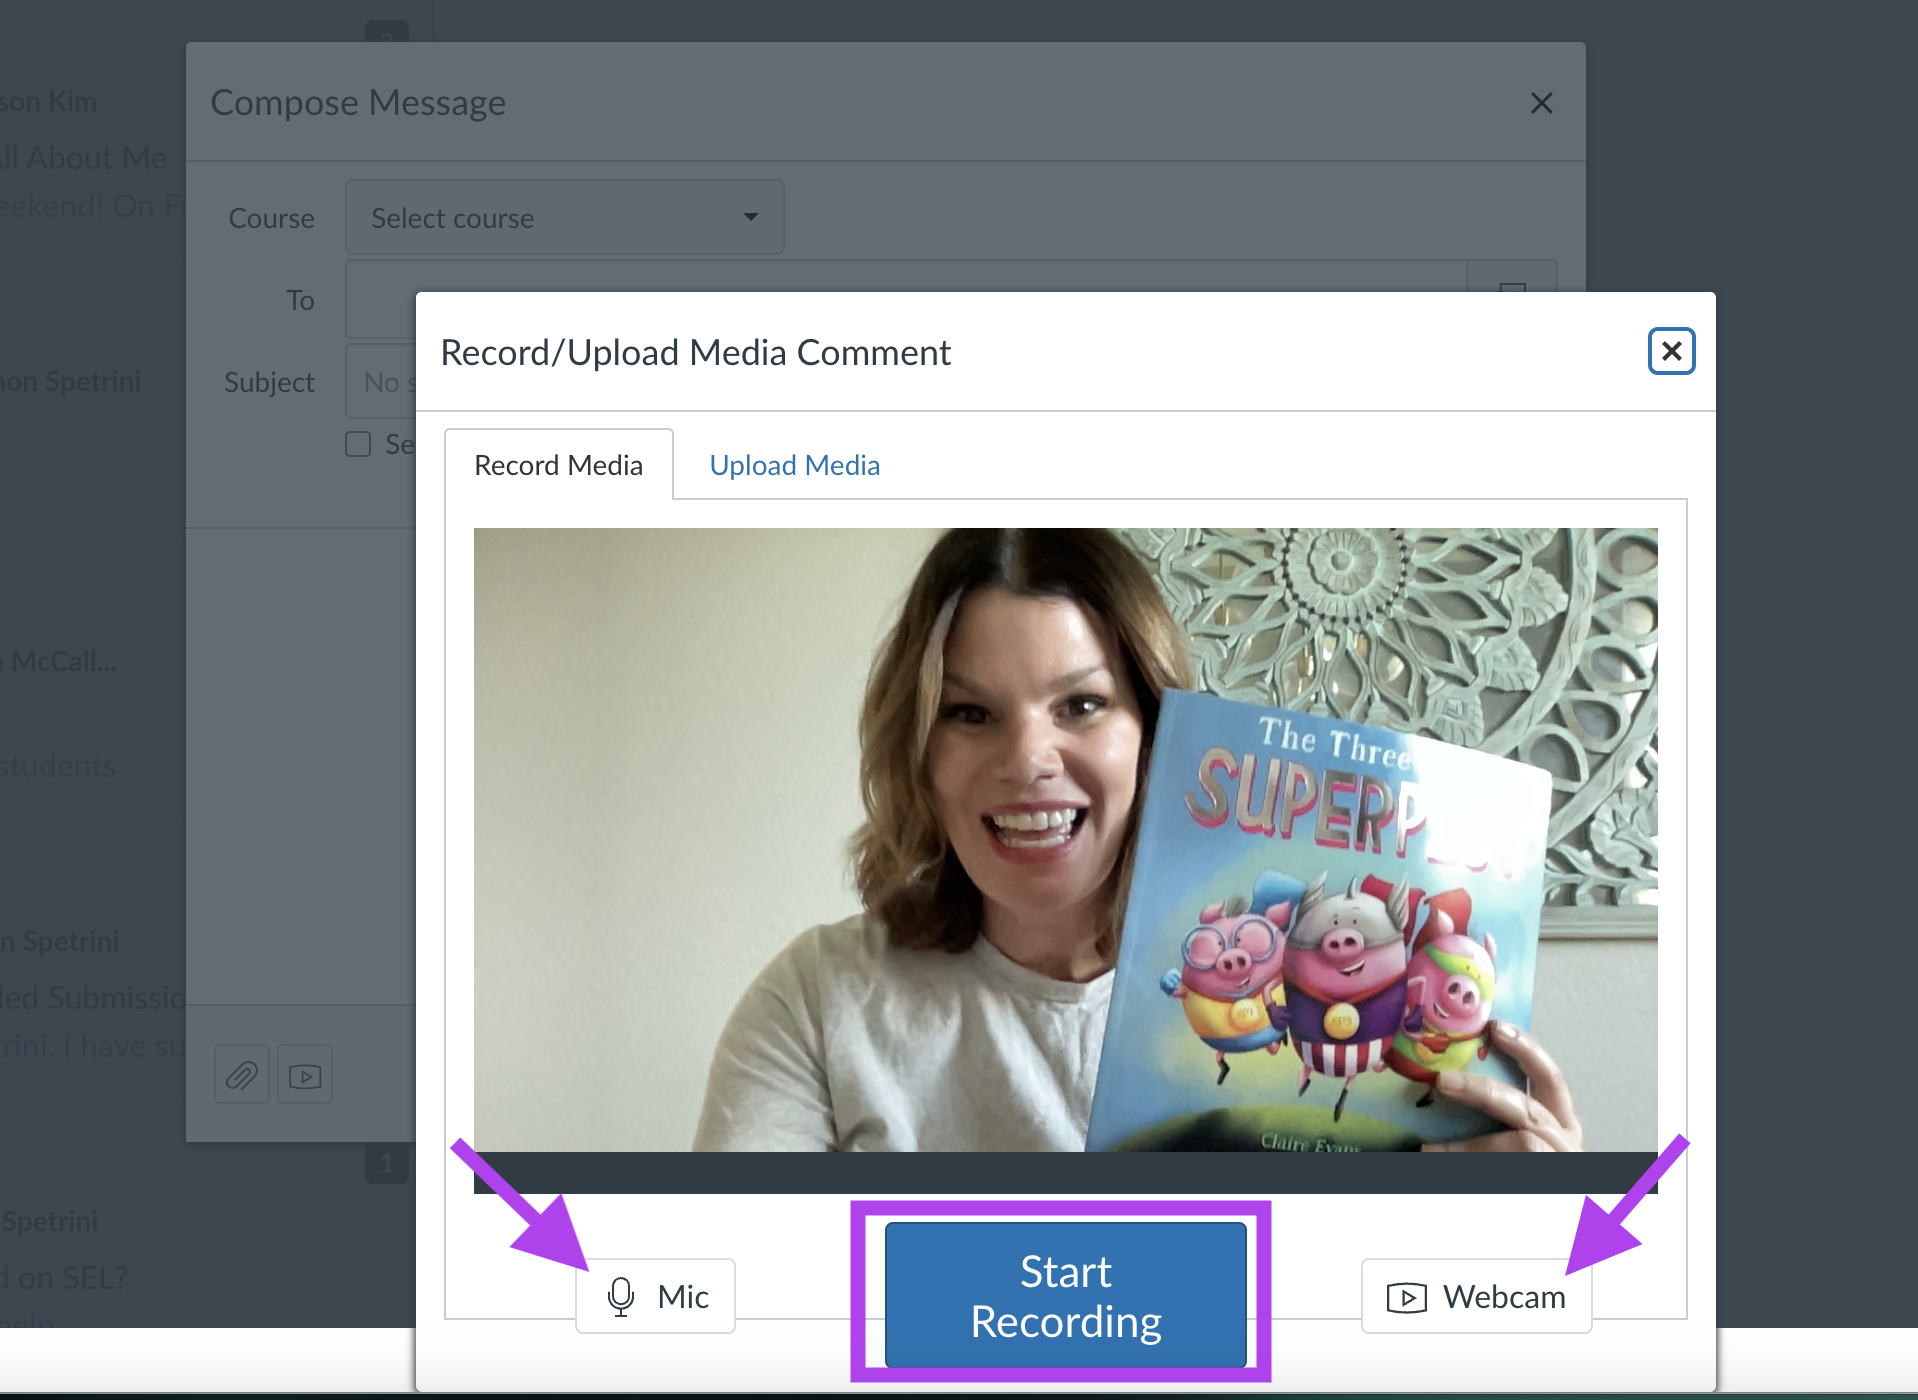Click the webcam preview video
This screenshot has height=1400, width=1918.
1066,840
